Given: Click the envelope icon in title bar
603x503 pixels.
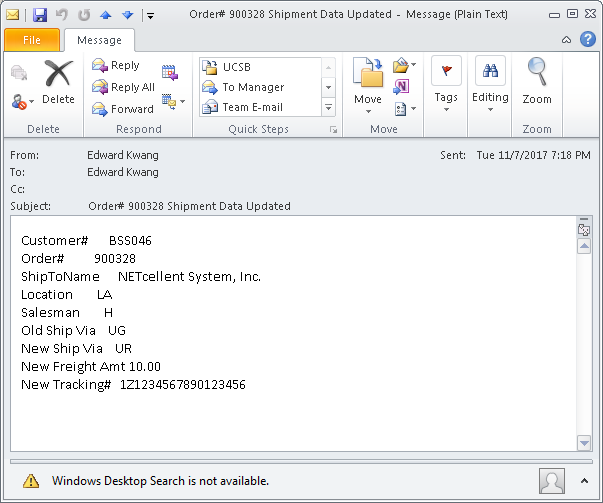Looking at the screenshot, I should click(x=13, y=15).
